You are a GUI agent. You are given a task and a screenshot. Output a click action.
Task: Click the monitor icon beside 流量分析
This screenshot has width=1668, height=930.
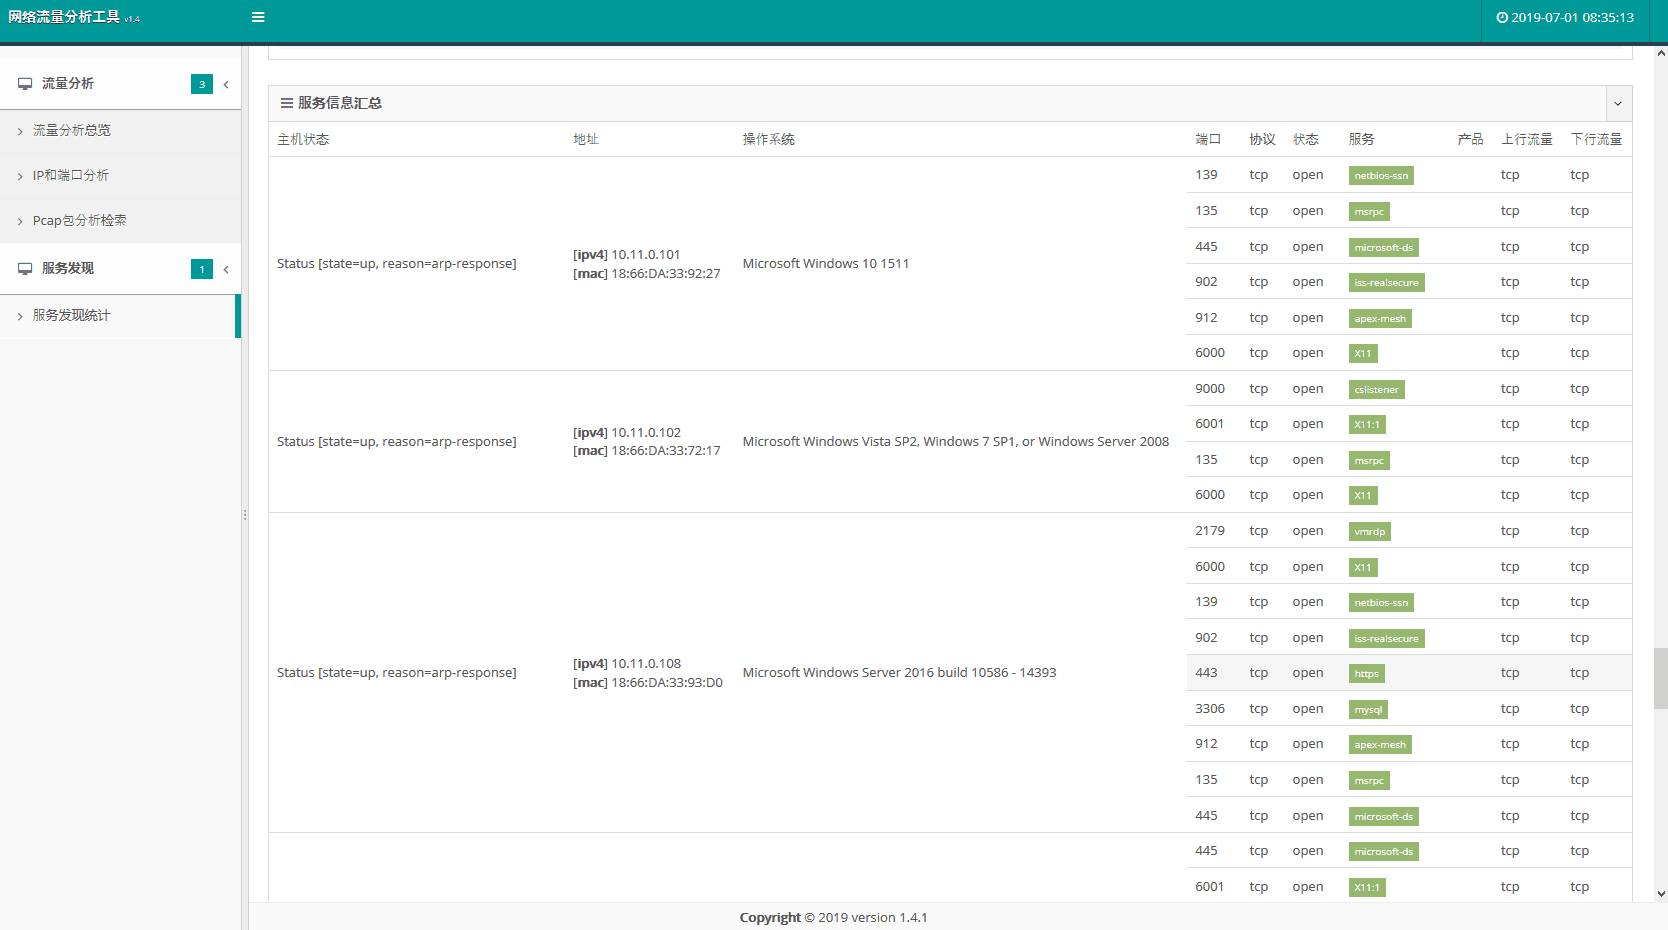click(25, 84)
